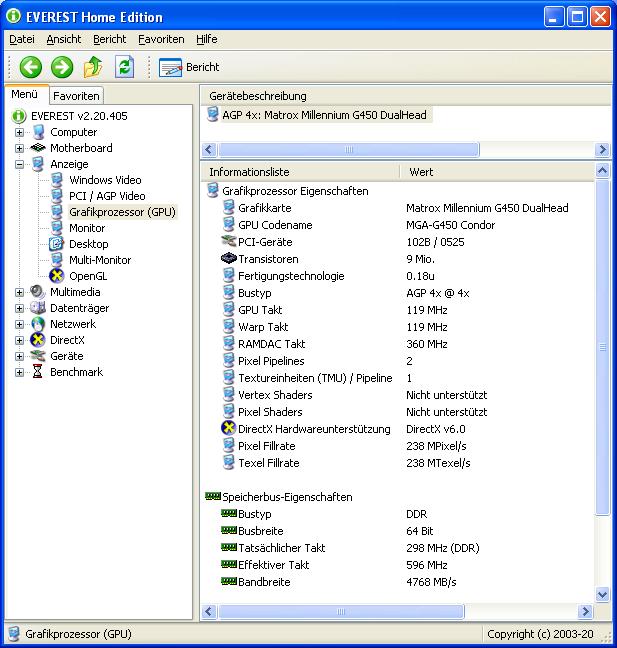
Task: Click the Computer node icon in tree
Action: tap(38, 132)
